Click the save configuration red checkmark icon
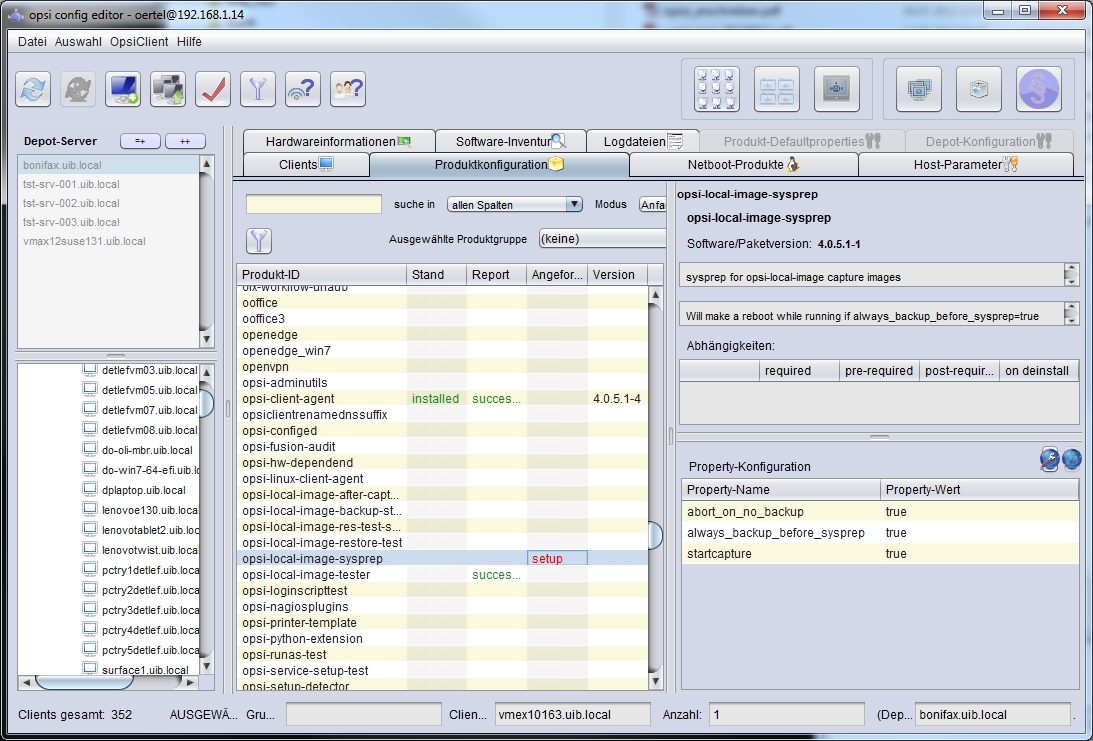The height and width of the screenshot is (741, 1093). coord(213,89)
